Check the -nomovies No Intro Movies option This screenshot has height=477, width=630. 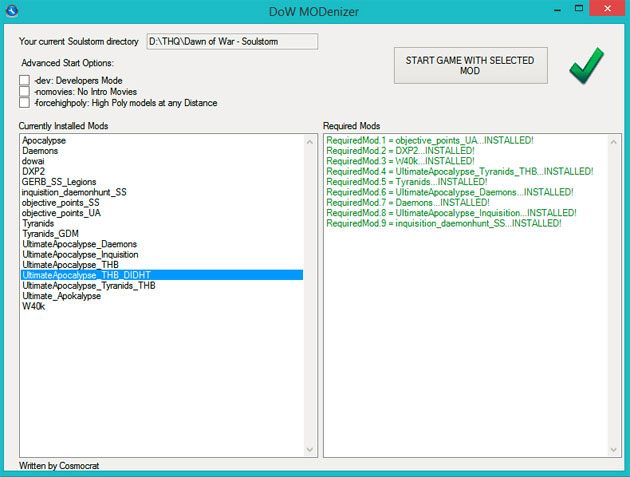[25, 91]
